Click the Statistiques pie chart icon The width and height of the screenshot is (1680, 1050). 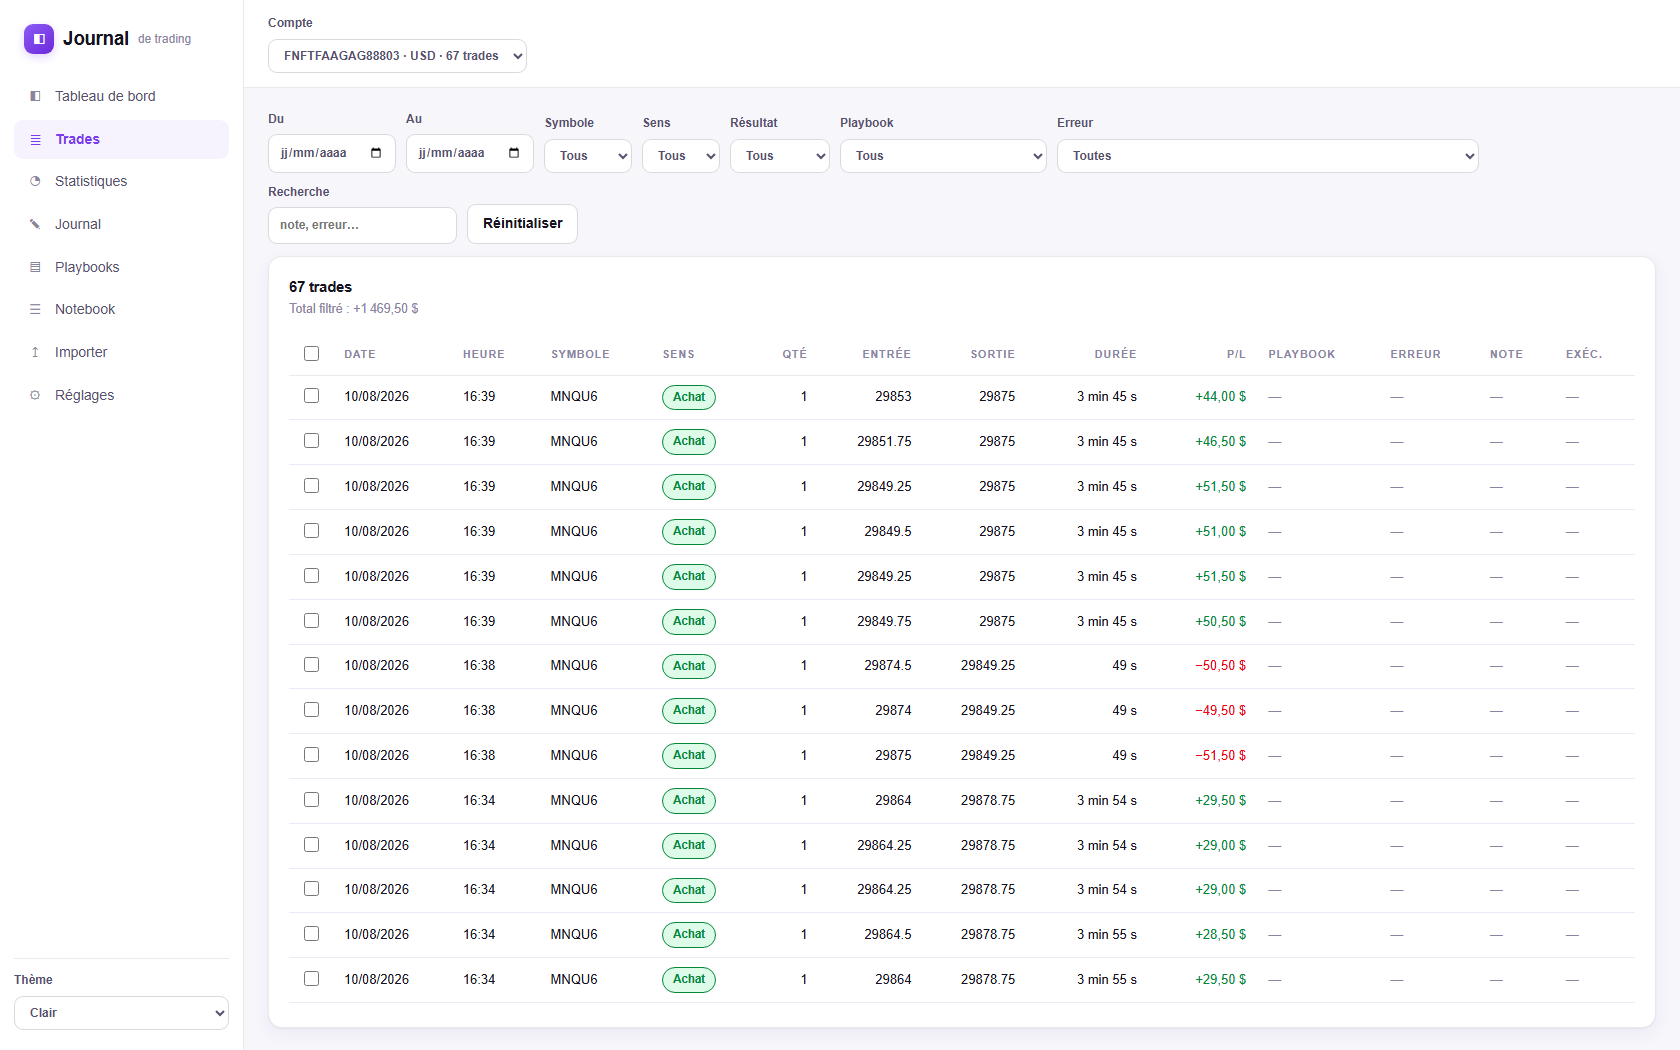(x=35, y=181)
